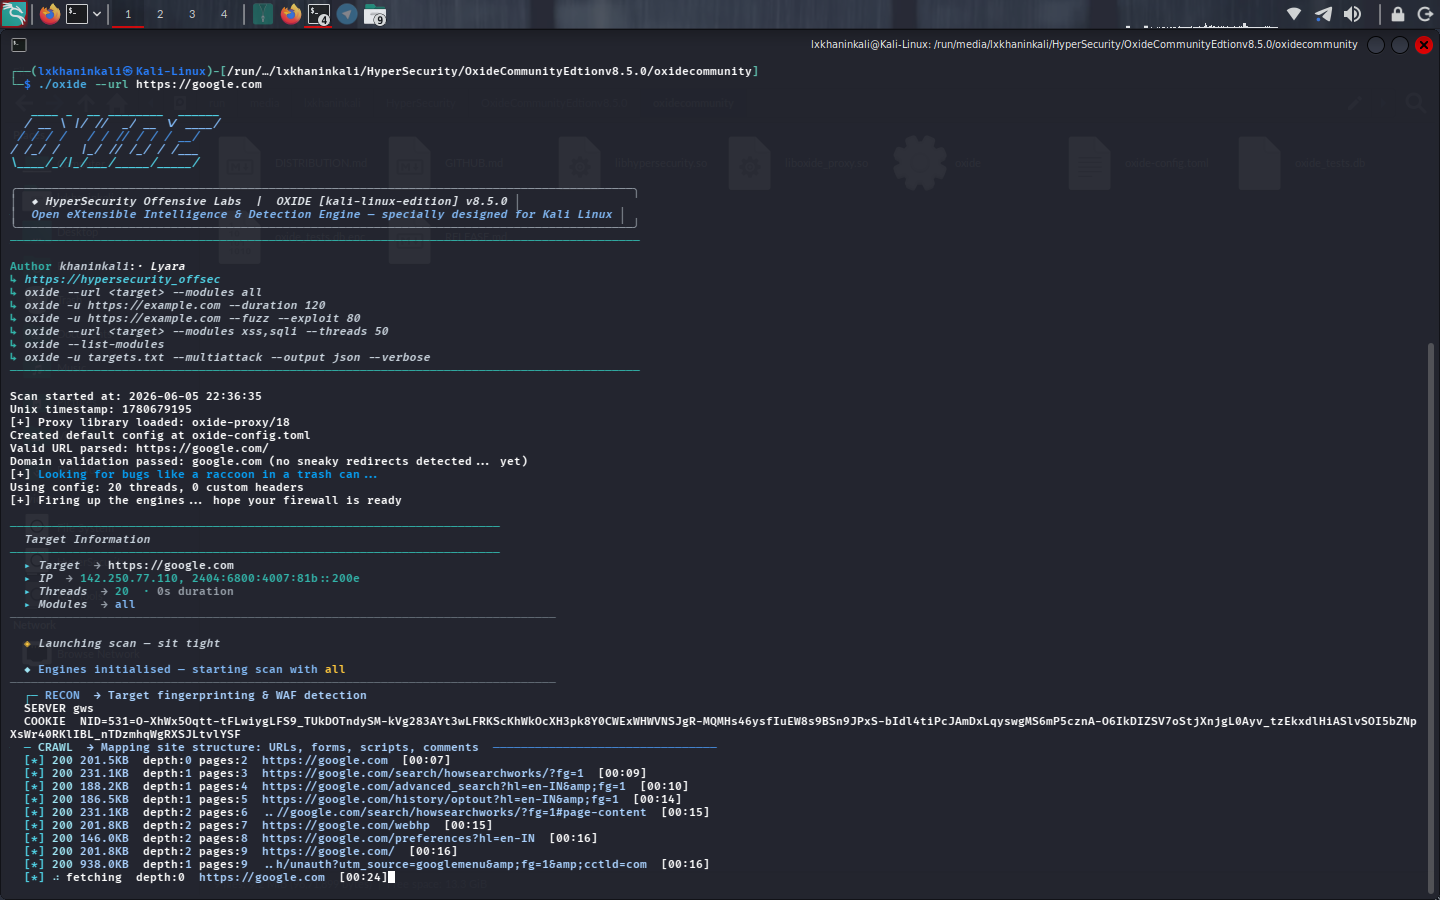This screenshot has height=900, width=1440.
Task: Open the history/optout crawled URL
Action: point(440,800)
